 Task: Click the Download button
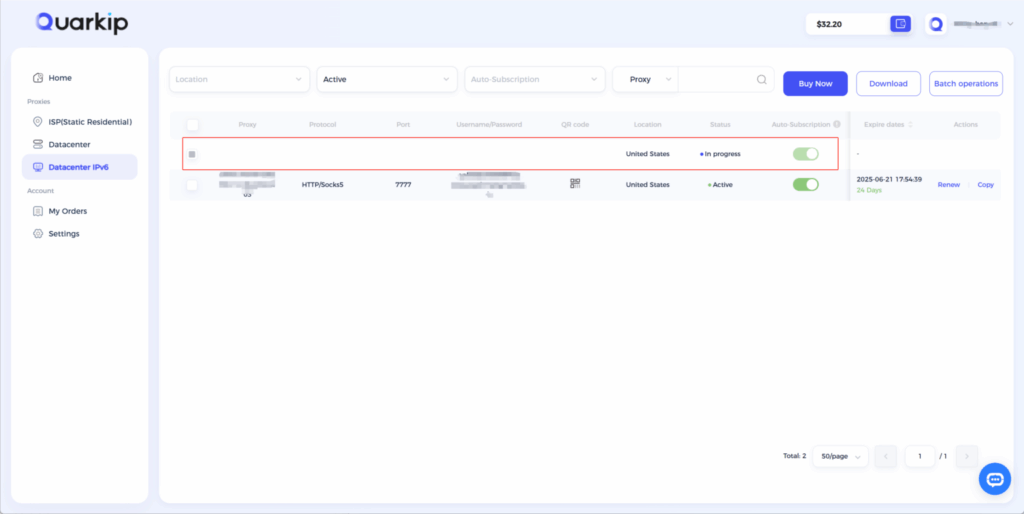(x=888, y=84)
